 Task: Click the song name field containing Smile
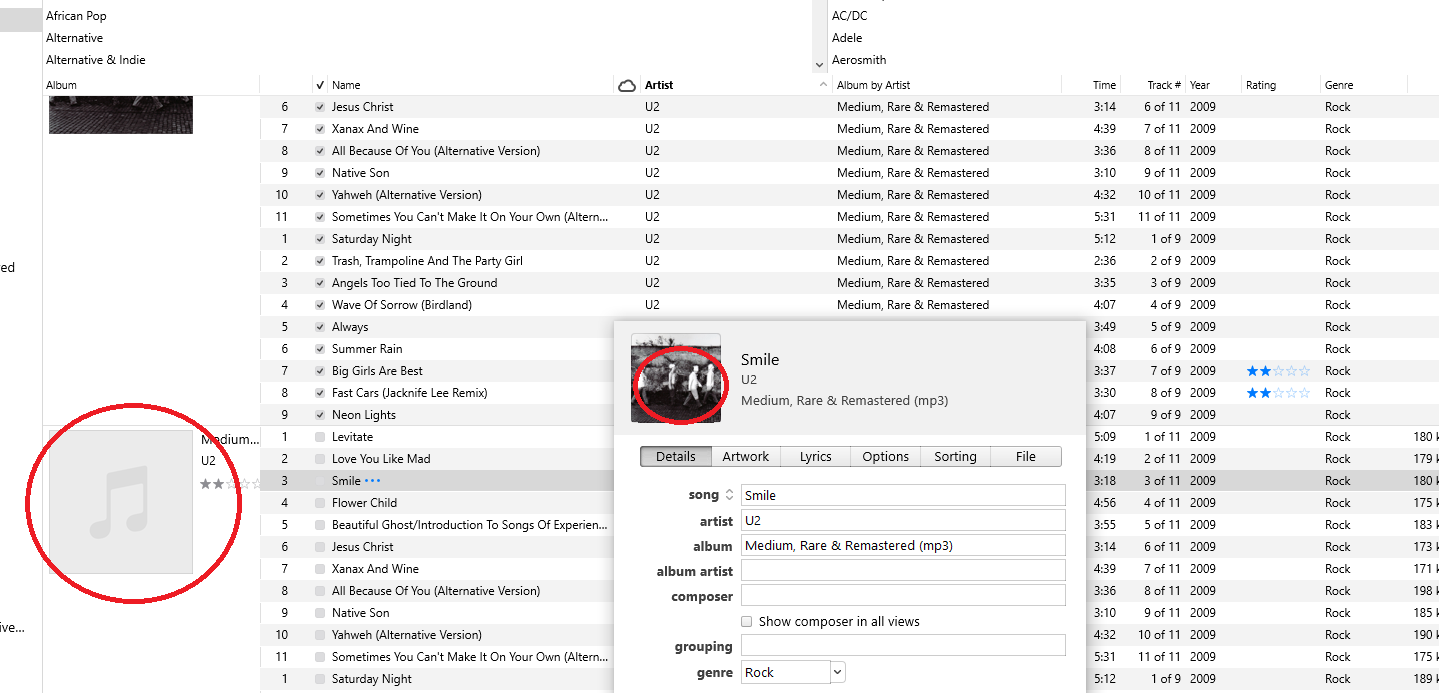(x=903, y=495)
